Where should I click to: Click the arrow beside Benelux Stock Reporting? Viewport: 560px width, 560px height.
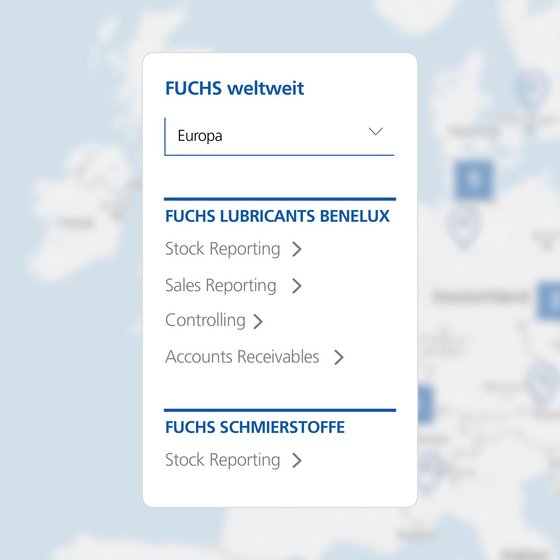[x=297, y=249]
